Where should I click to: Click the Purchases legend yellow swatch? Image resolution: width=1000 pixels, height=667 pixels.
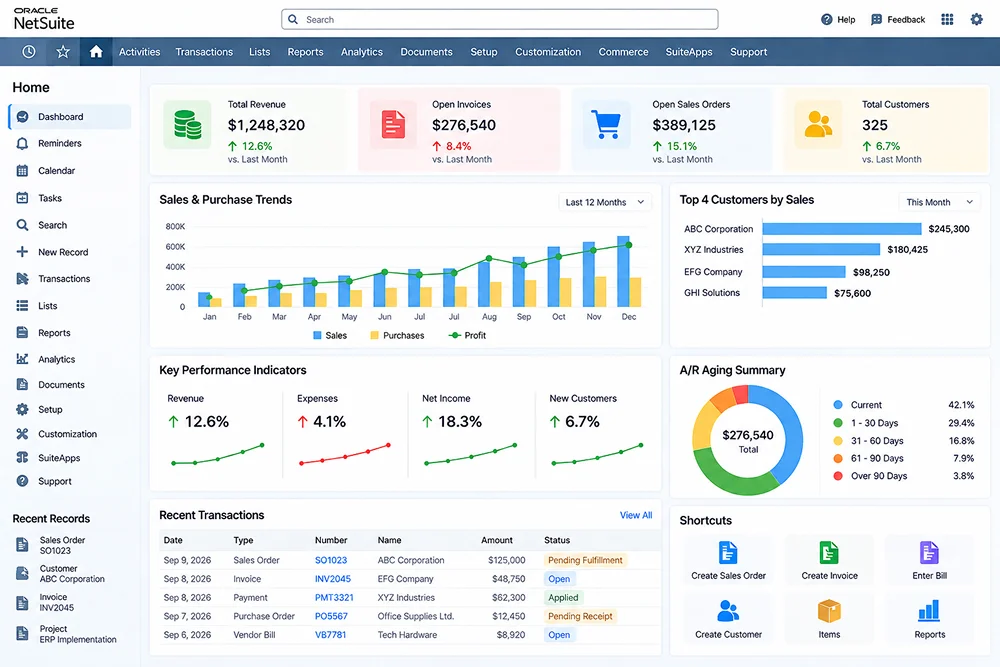[374, 335]
